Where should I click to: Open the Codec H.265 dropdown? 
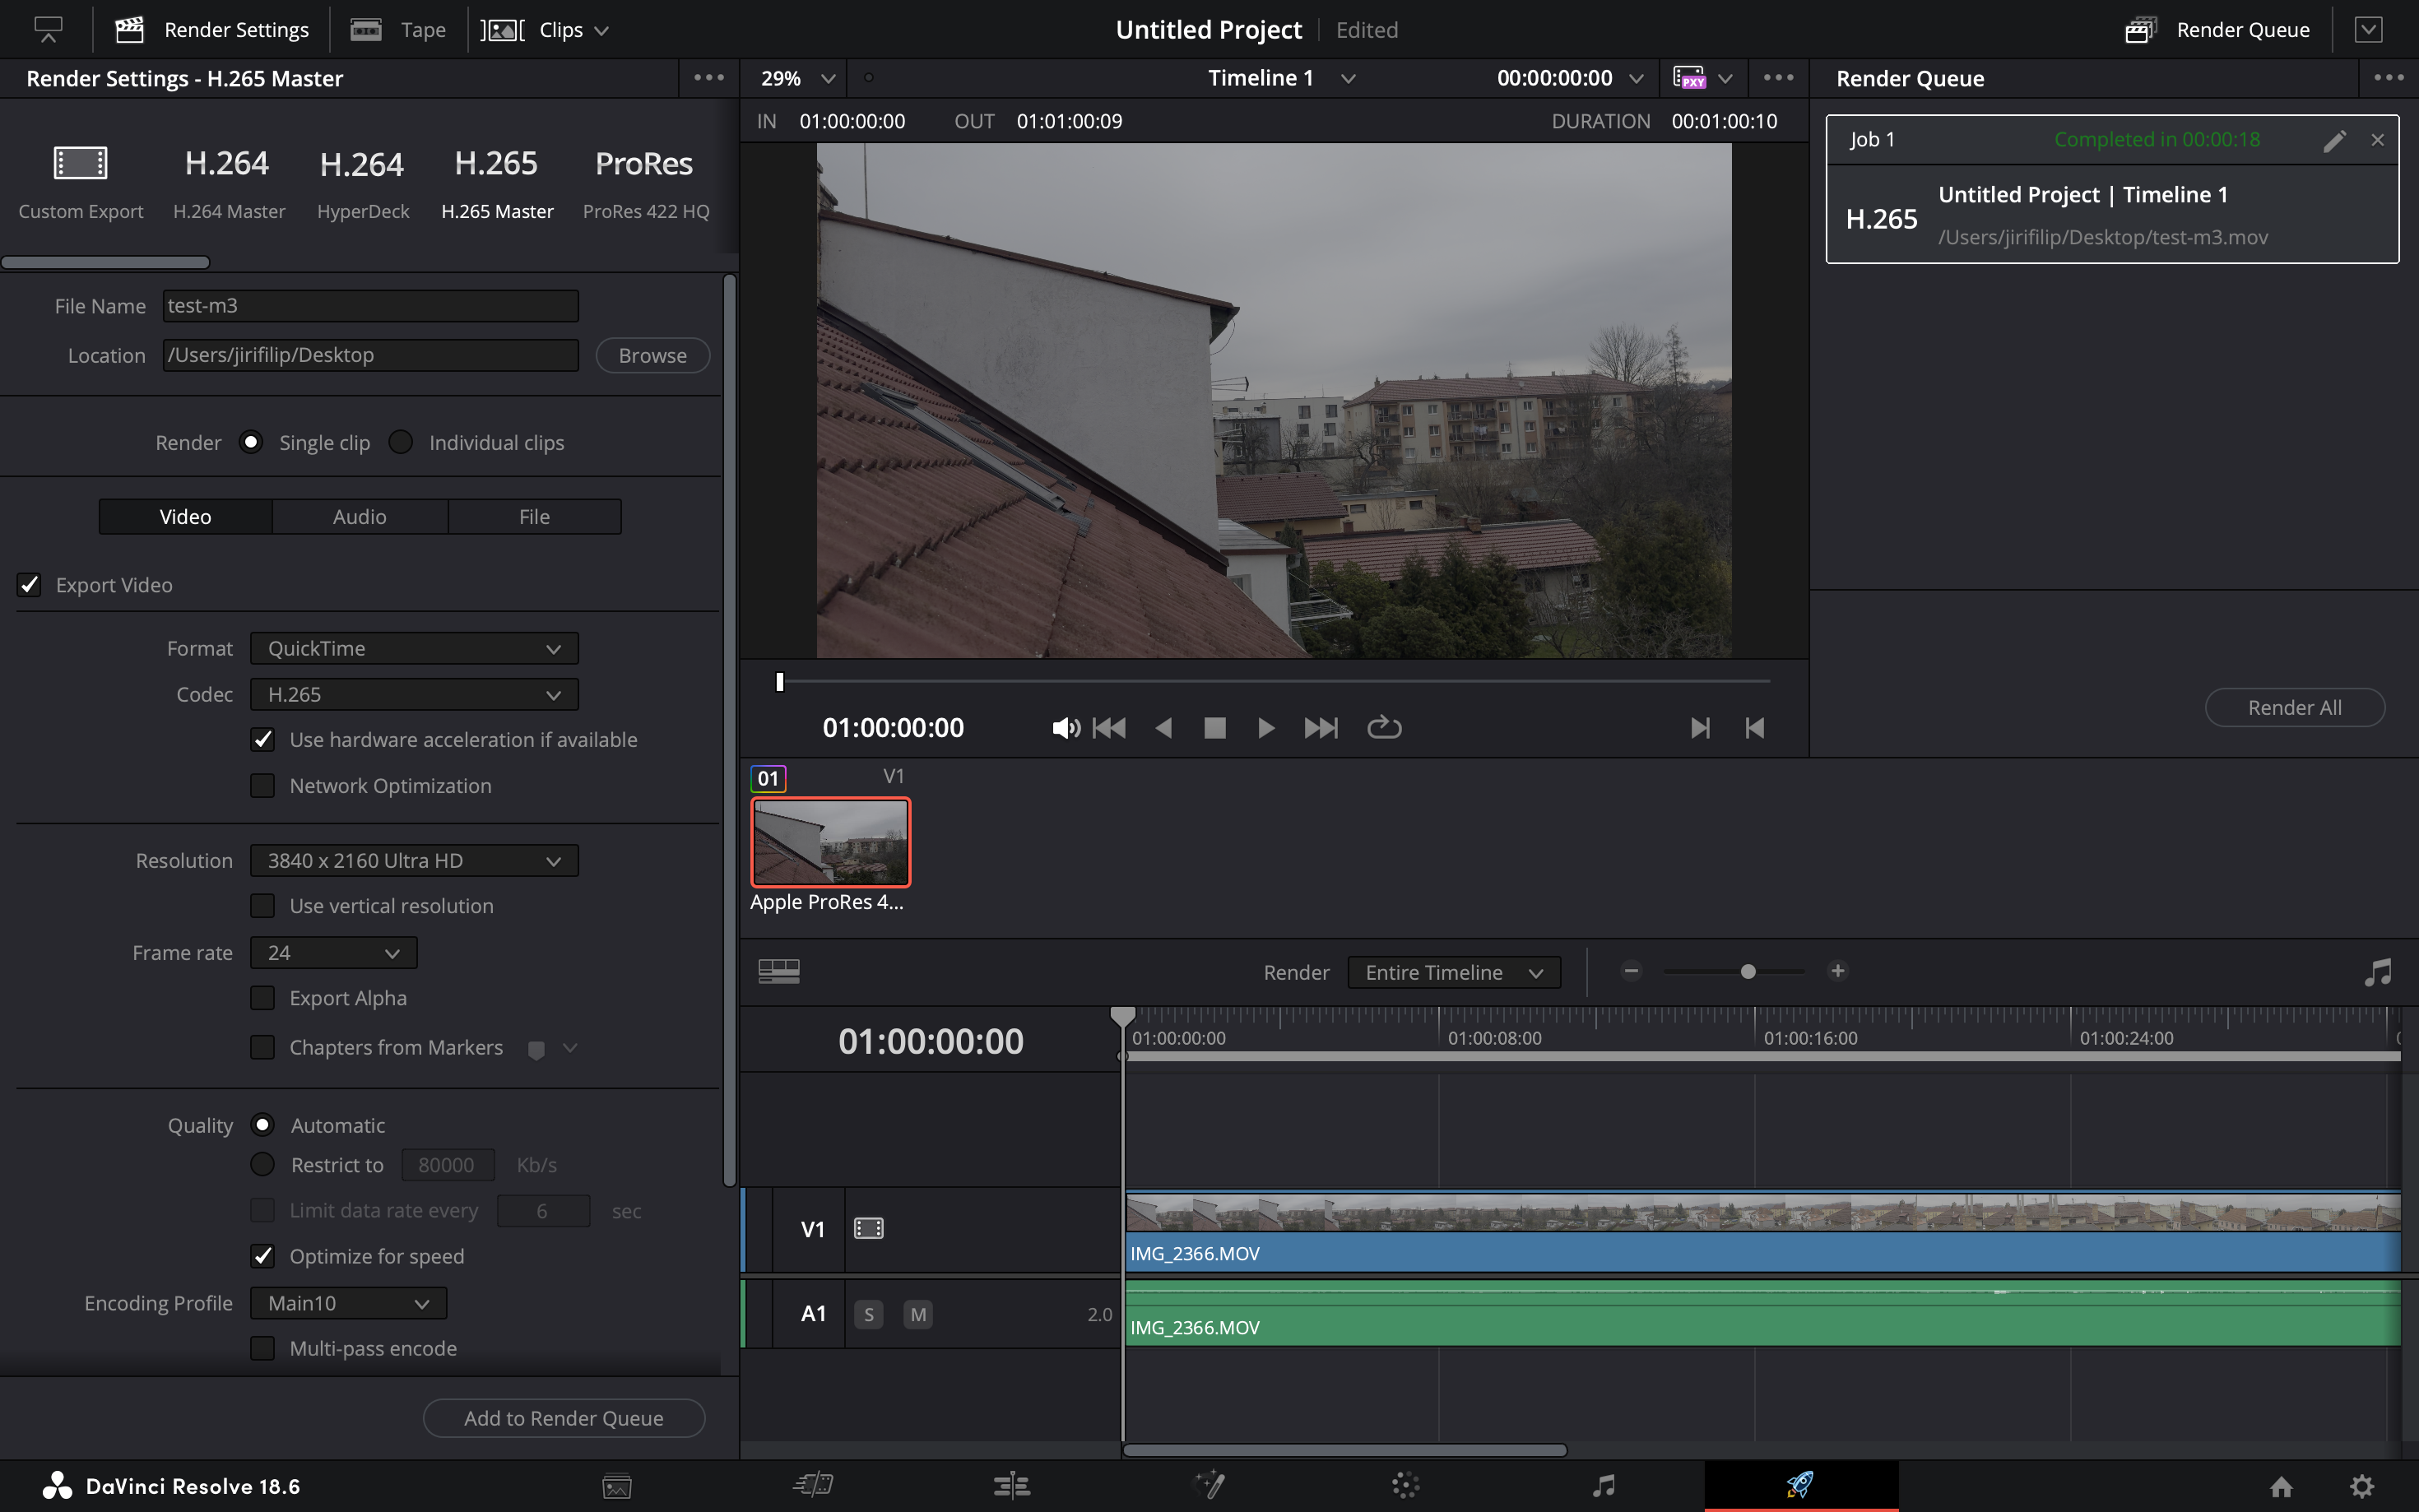pos(413,694)
